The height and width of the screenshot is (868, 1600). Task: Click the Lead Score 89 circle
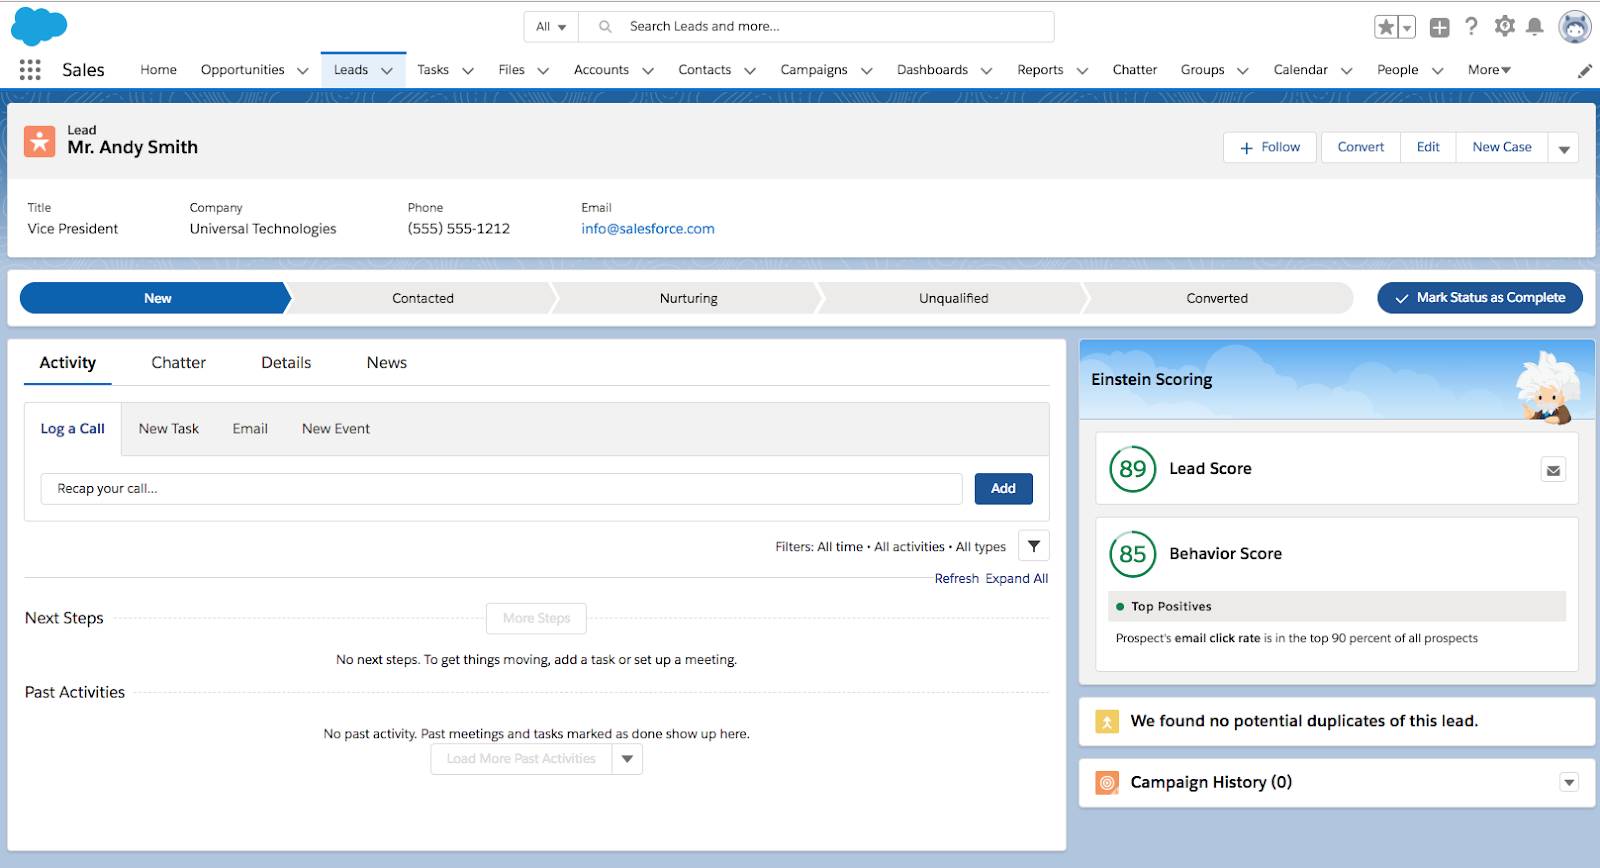1133,469
